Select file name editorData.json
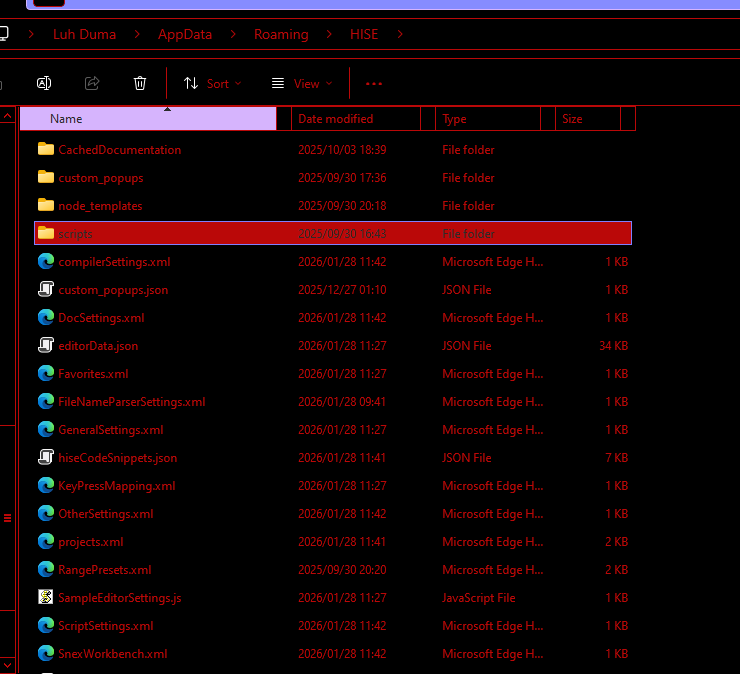The height and width of the screenshot is (674, 740). tap(98, 346)
